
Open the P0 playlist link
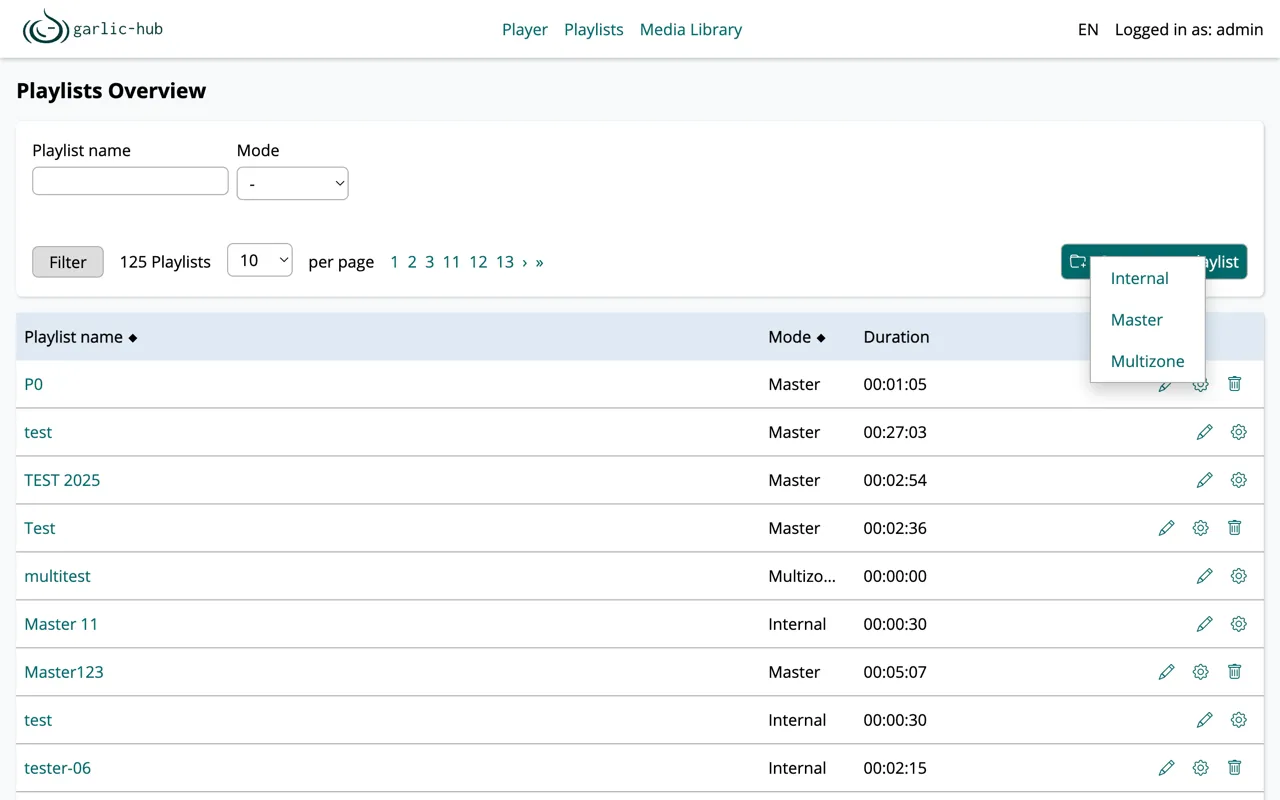tap(34, 384)
